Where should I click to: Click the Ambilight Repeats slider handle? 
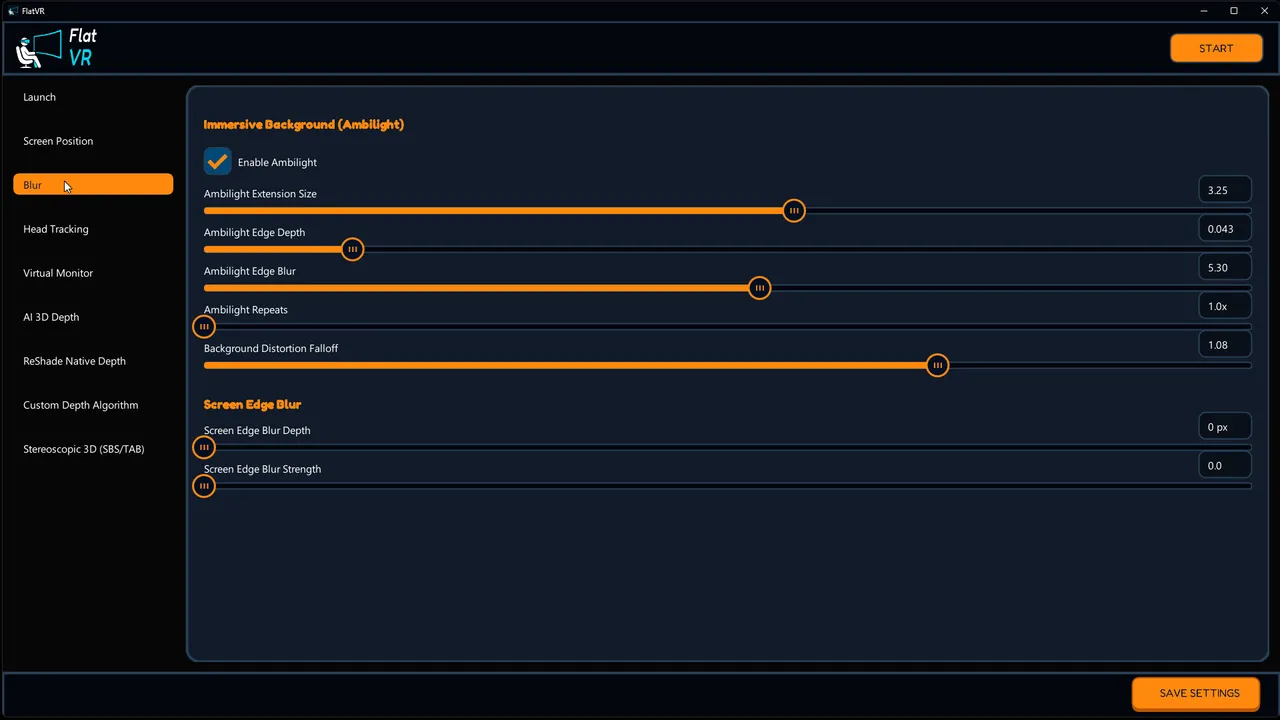[x=204, y=327]
